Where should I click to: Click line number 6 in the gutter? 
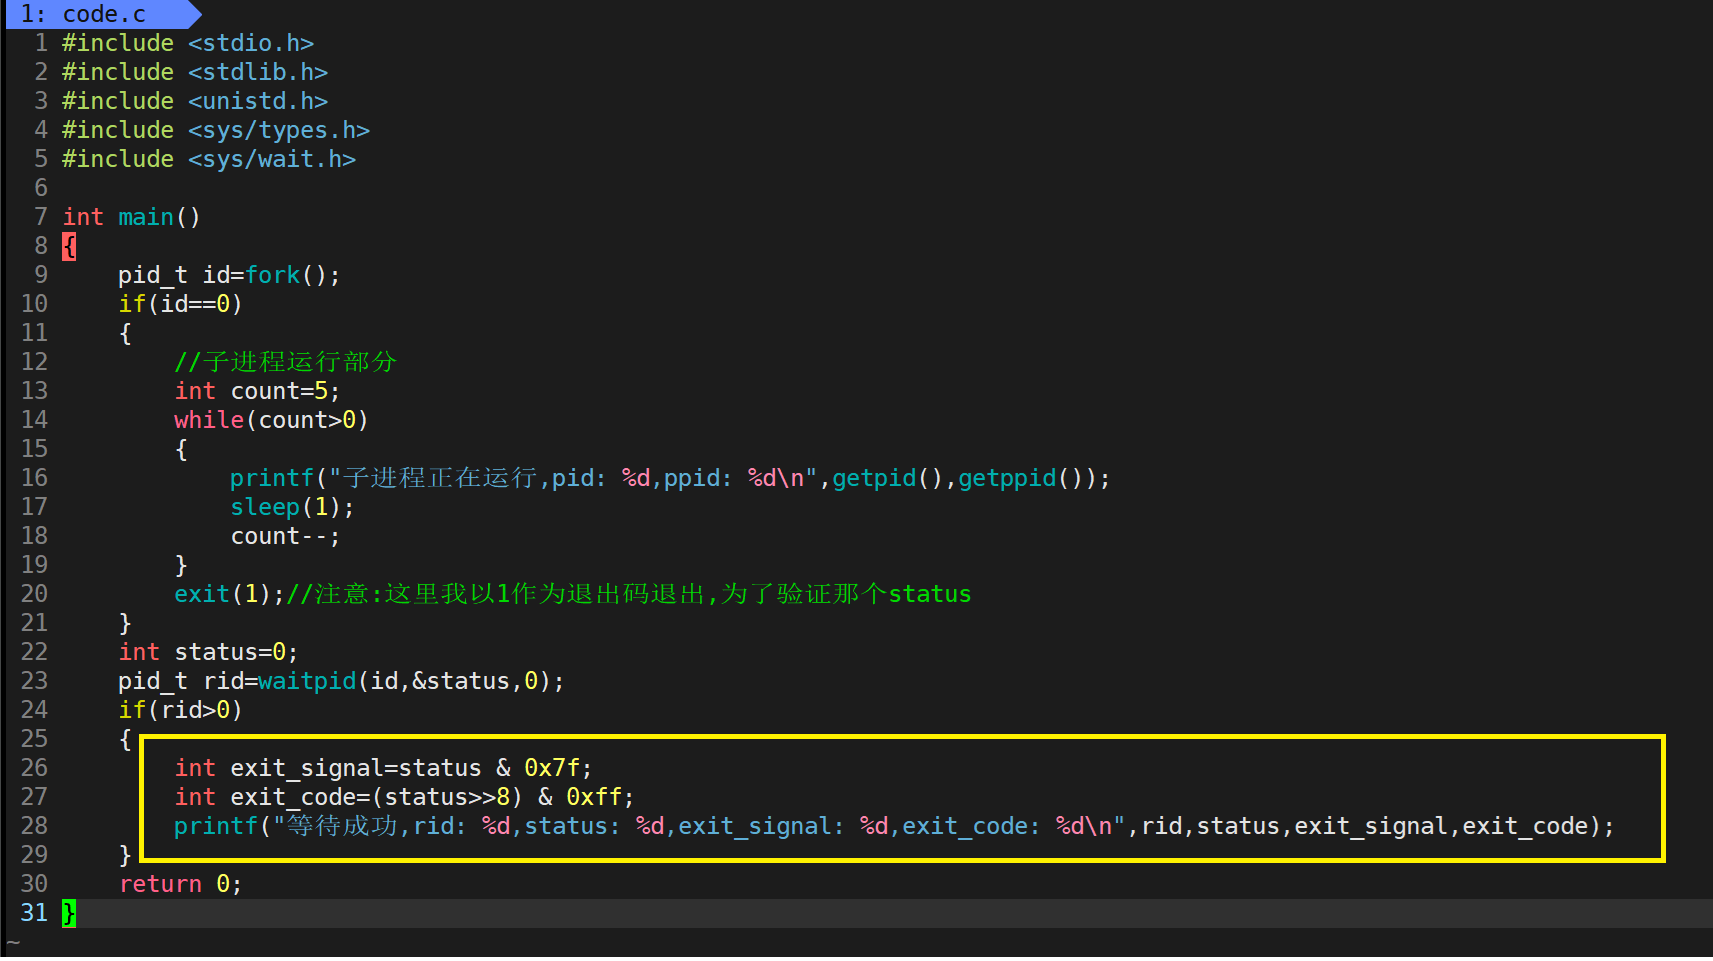41,188
